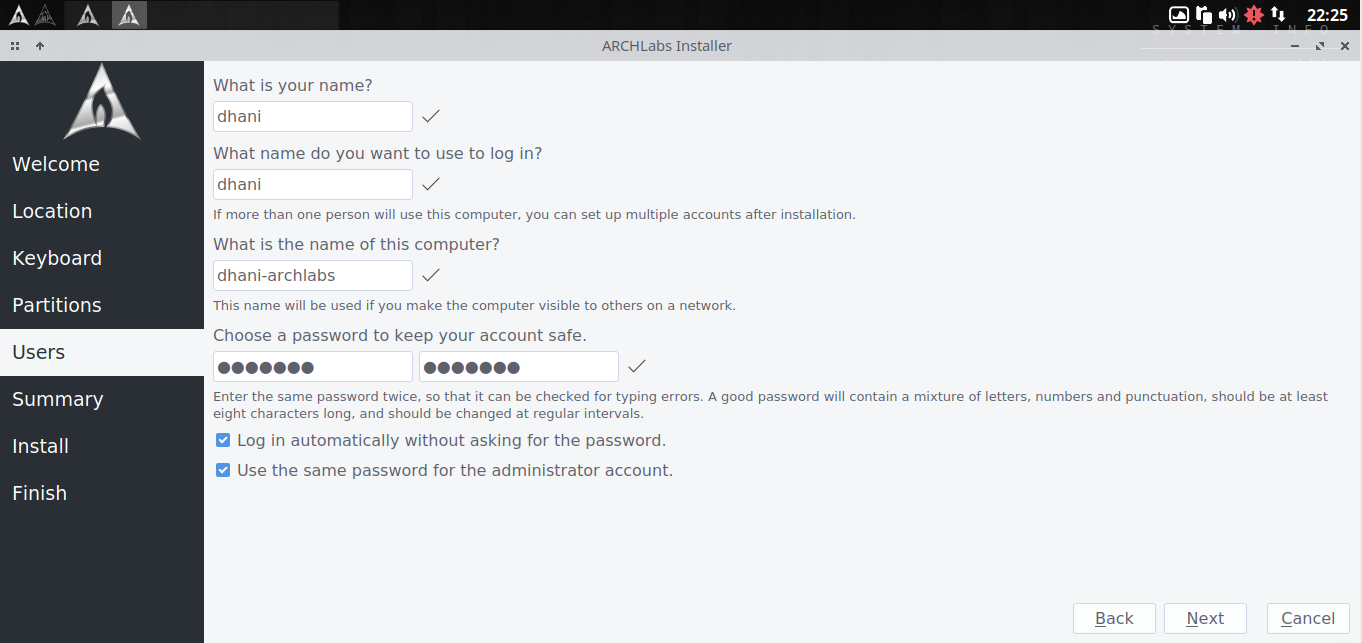Focus the computer name field dhani-archlabs
Image resolution: width=1362 pixels, height=643 pixels.
pos(313,275)
